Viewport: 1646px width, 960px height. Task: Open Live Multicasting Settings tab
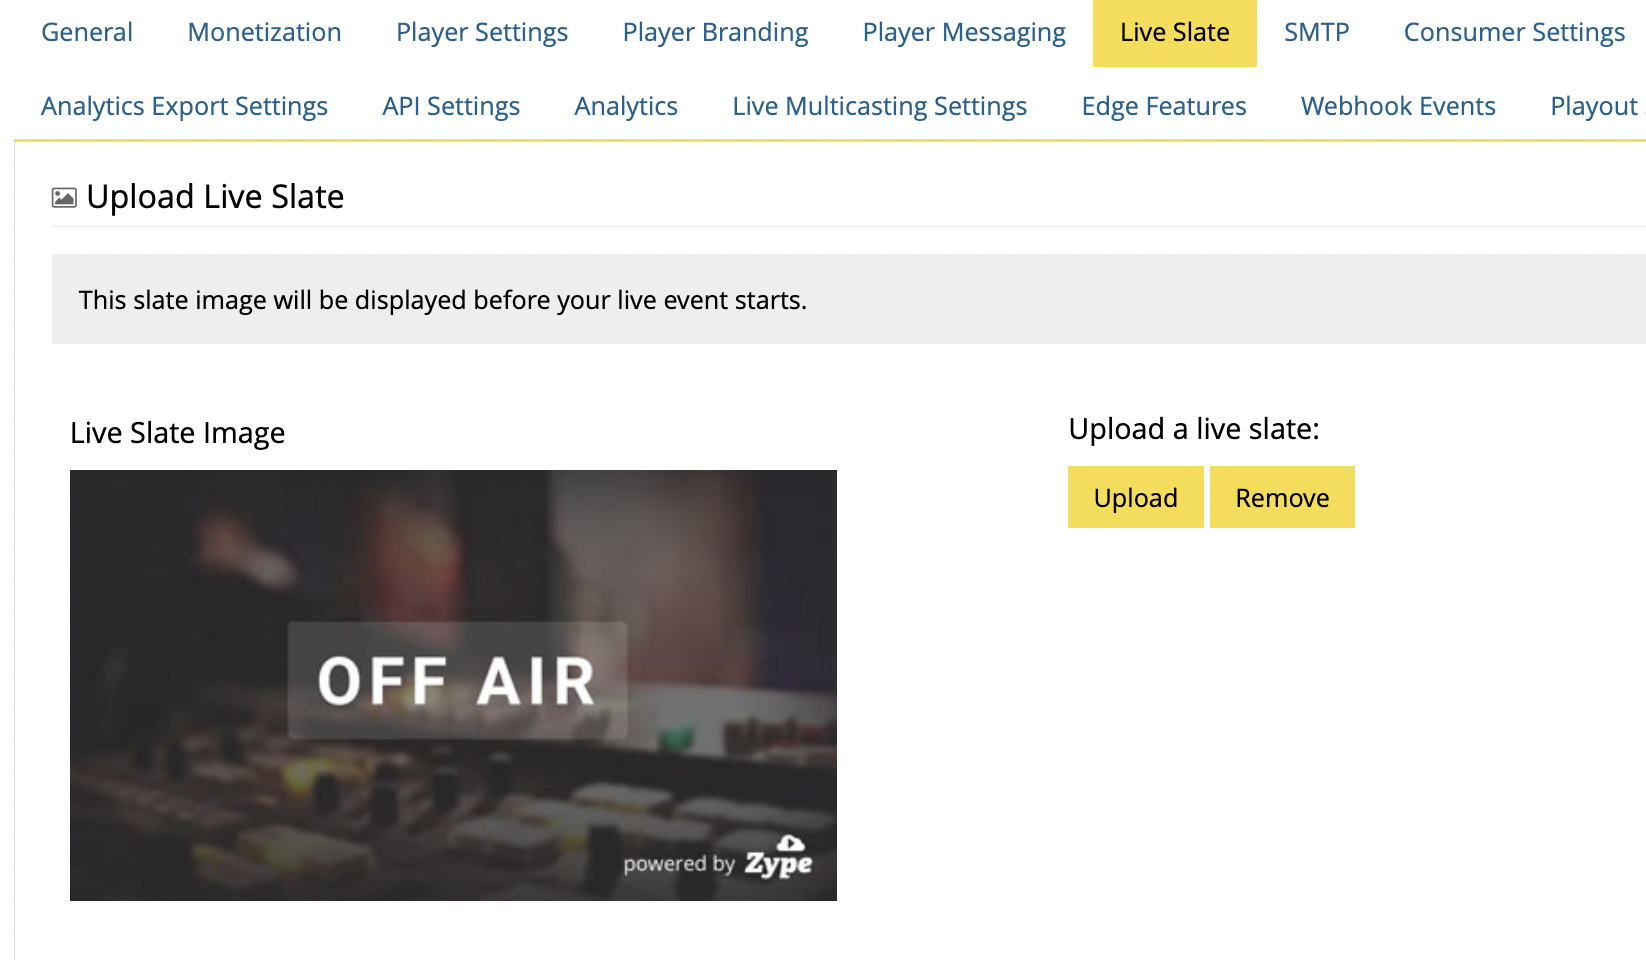point(879,106)
